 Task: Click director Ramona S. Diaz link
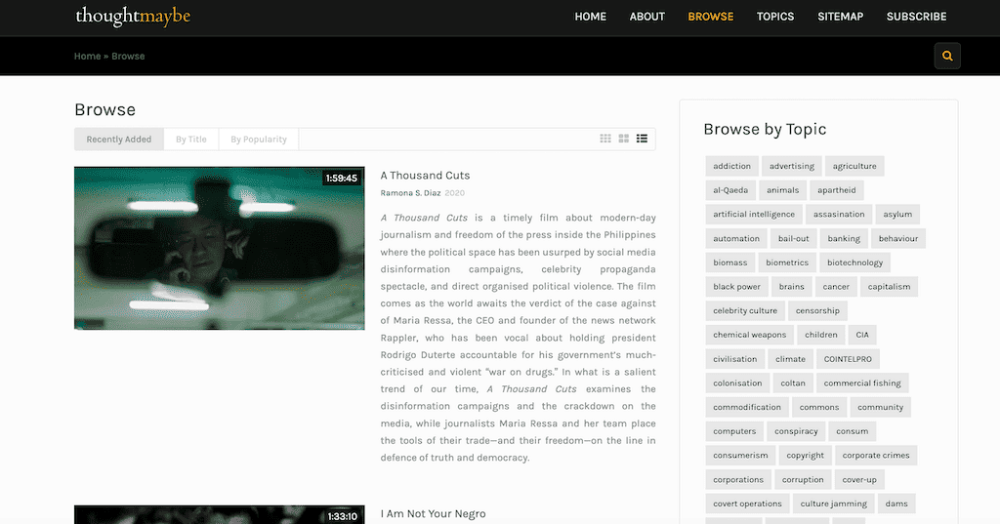(410, 193)
